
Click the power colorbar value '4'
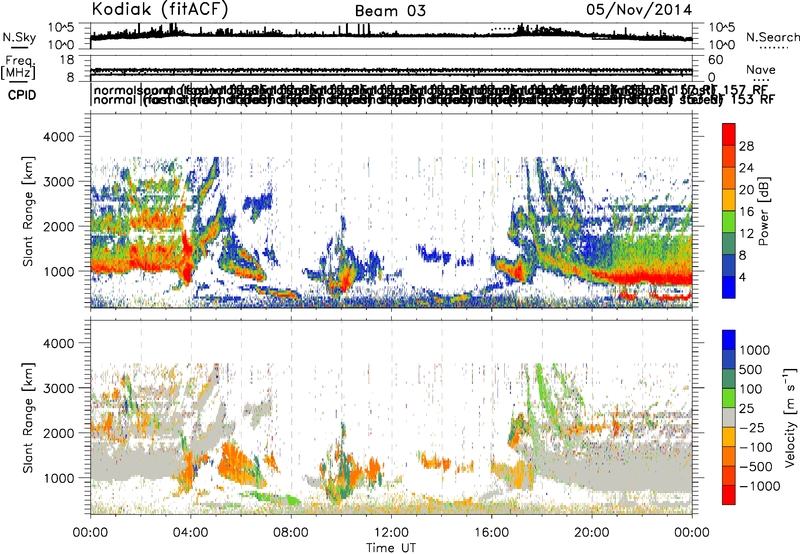click(x=742, y=277)
